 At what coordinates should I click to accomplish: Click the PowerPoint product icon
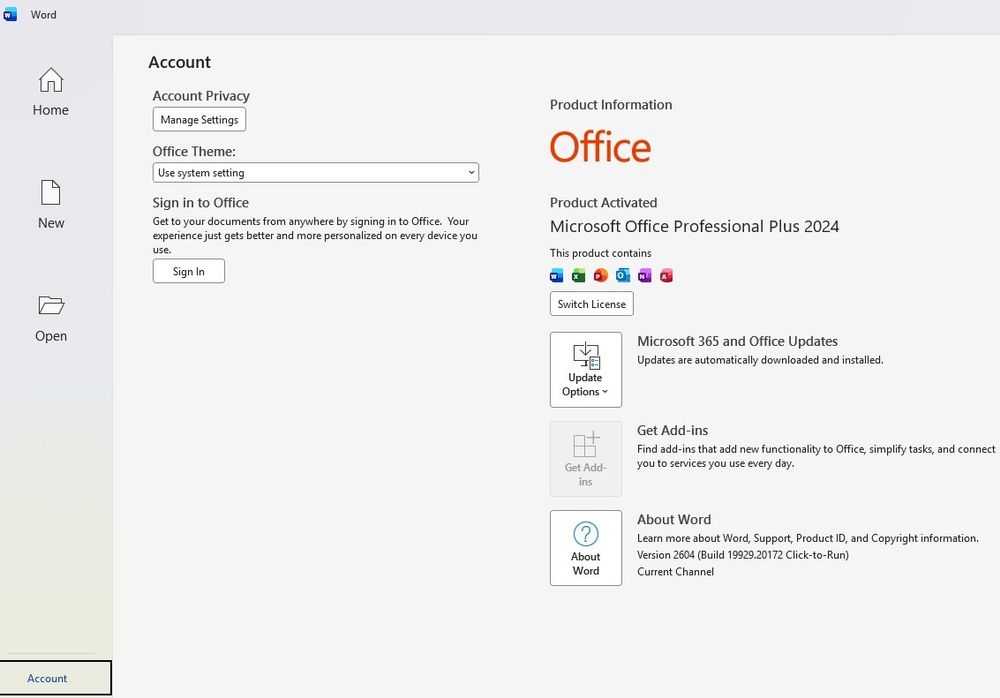pyautogui.click(x=600, y=276)
